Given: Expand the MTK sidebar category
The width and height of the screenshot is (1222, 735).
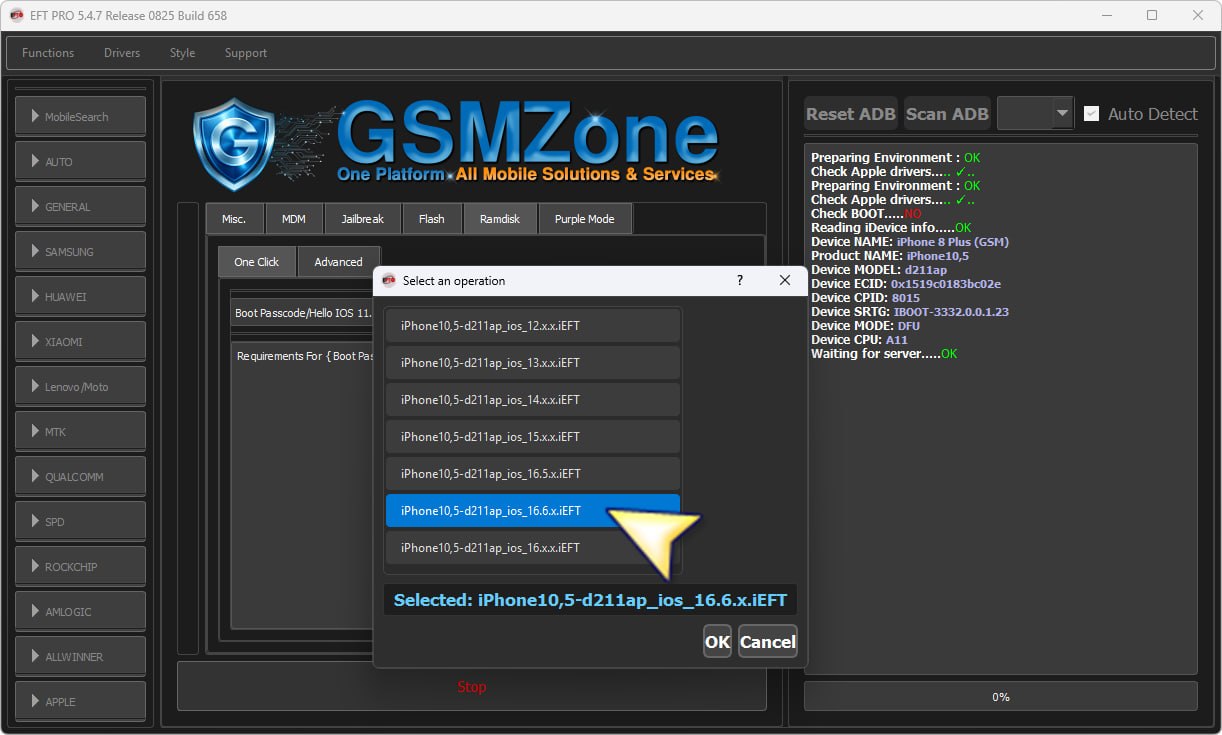Looking at the screenshot, I should (80, 431).
